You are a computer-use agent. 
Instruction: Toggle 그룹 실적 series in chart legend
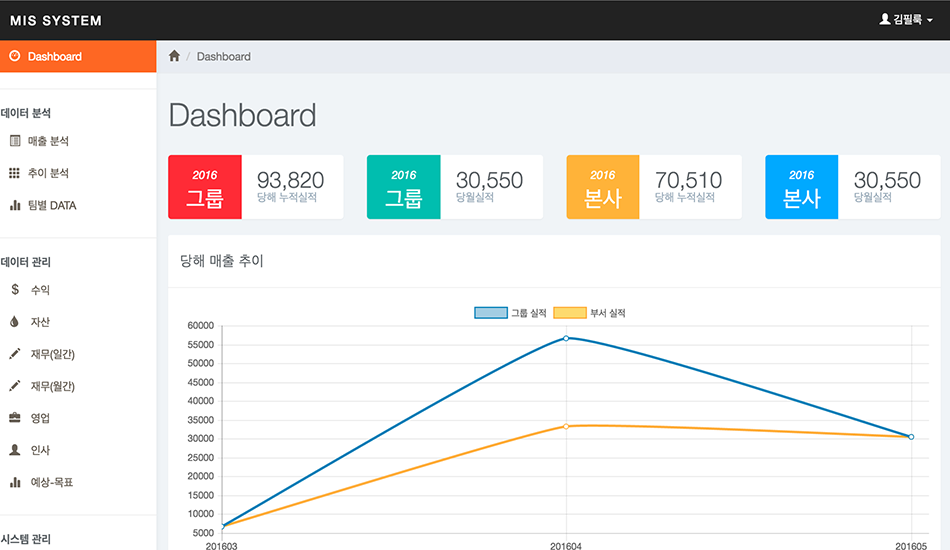pos(510,313)
